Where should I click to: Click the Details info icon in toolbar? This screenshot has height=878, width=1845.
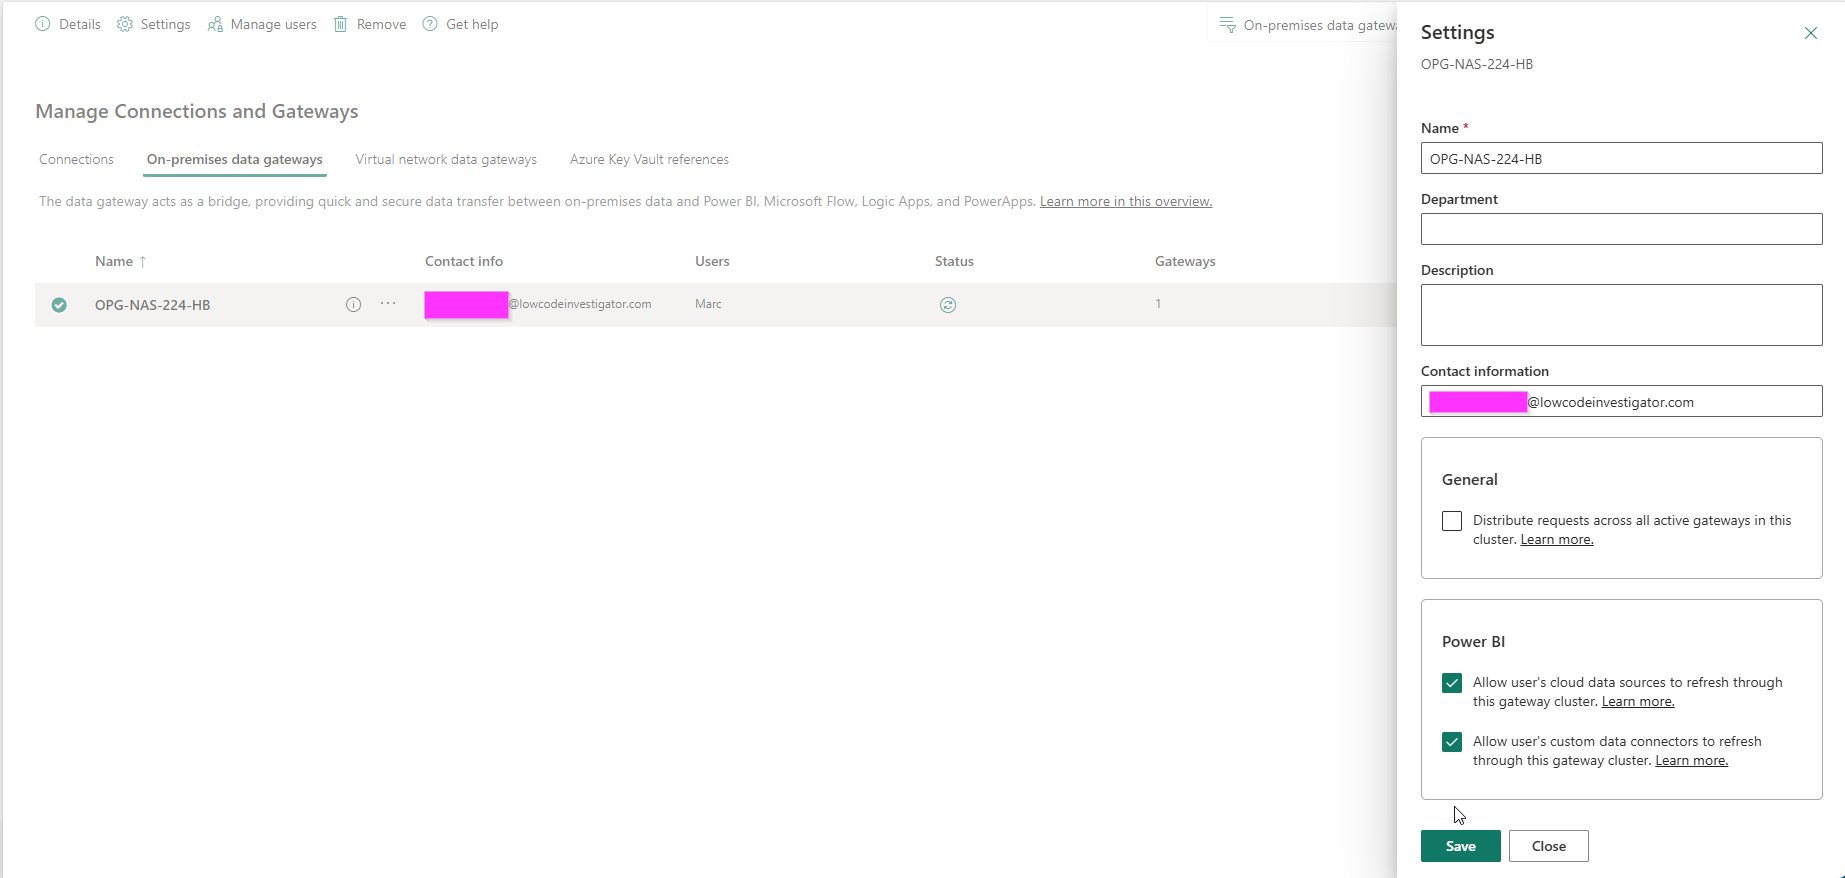pyautogui.click(x=43, y=24)
